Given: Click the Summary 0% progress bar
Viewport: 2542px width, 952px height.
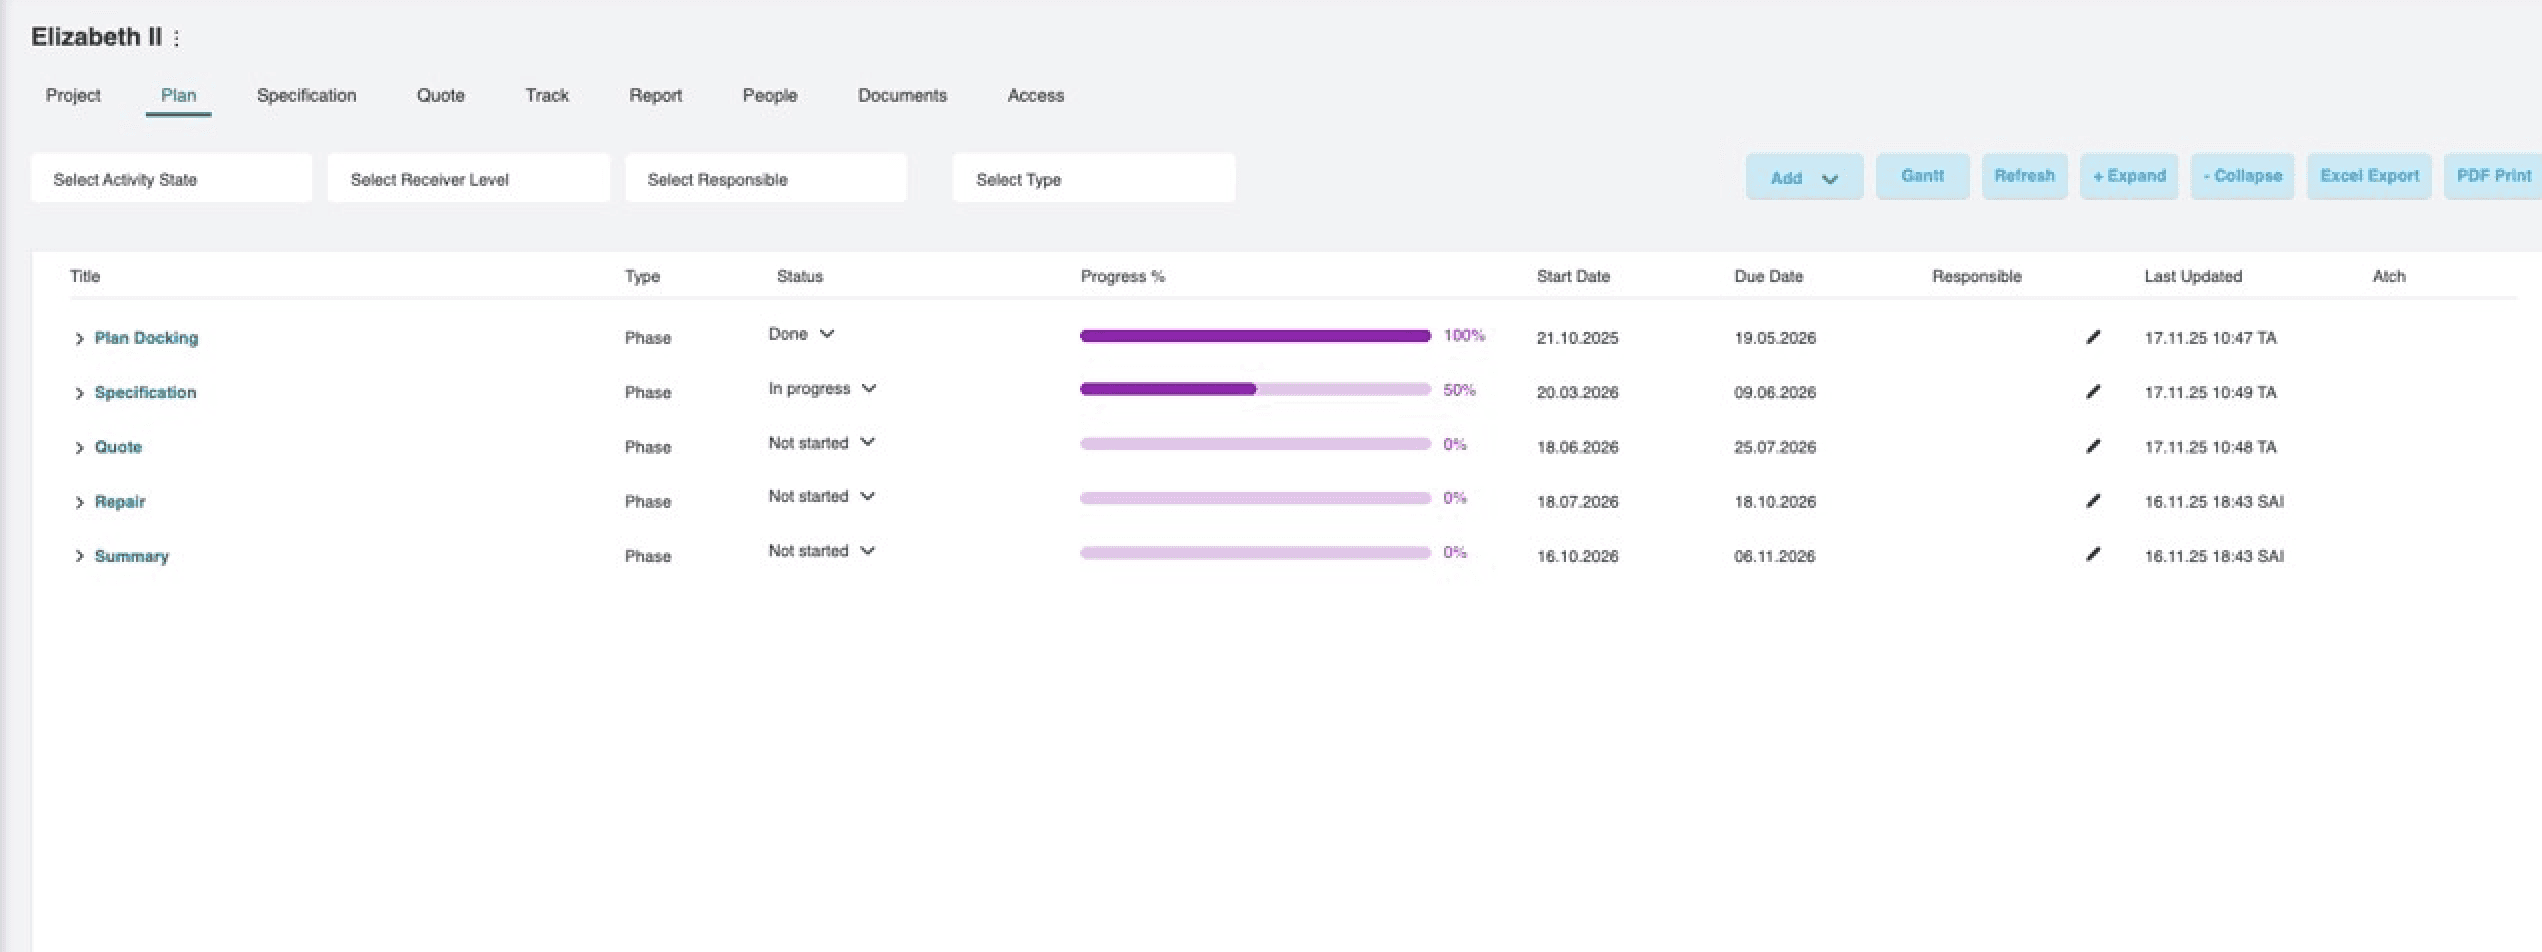Looking at the screenshot, I should click(x=1255, y=552).
